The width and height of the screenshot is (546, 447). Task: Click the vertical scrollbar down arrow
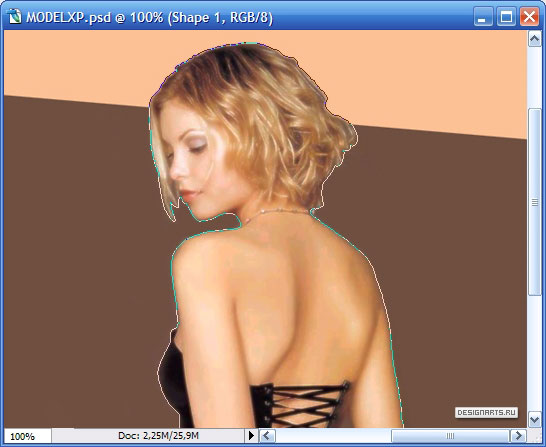[x=535, y=419]
